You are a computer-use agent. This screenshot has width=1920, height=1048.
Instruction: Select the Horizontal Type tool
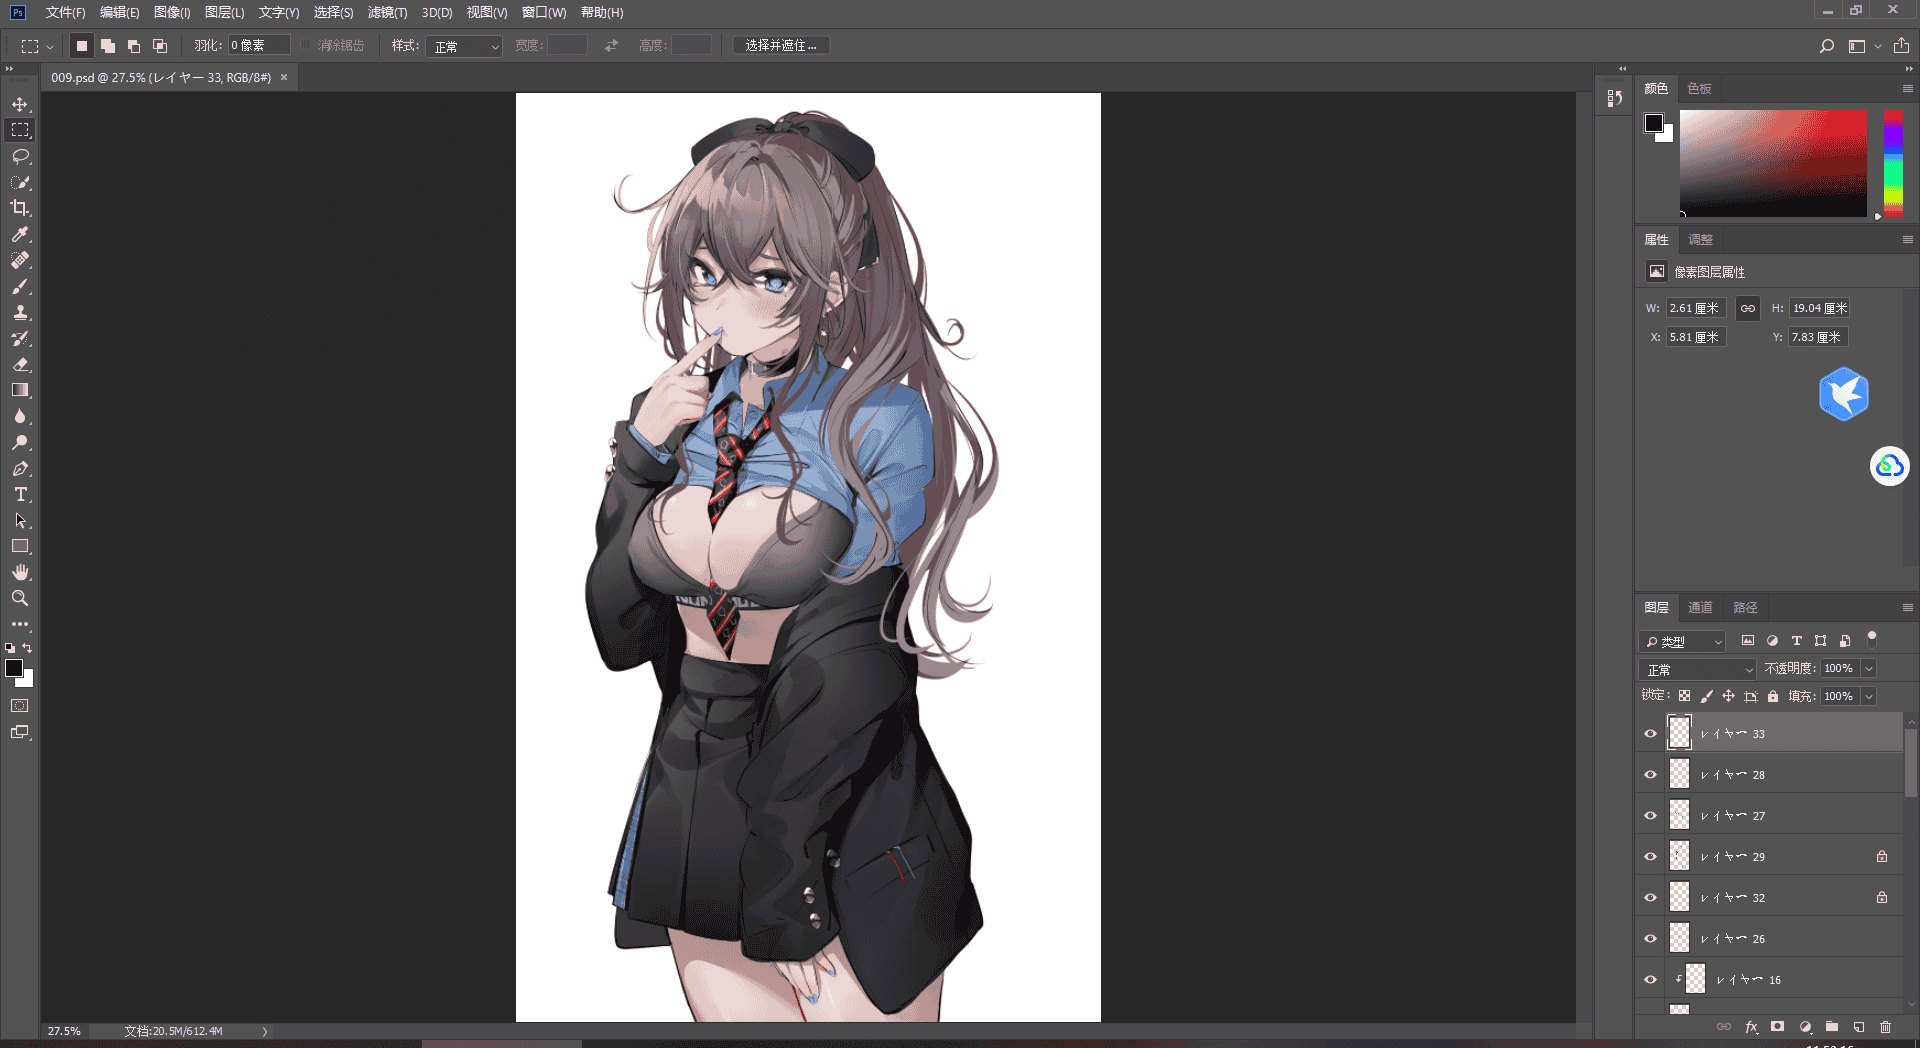(x=20, y=494)
